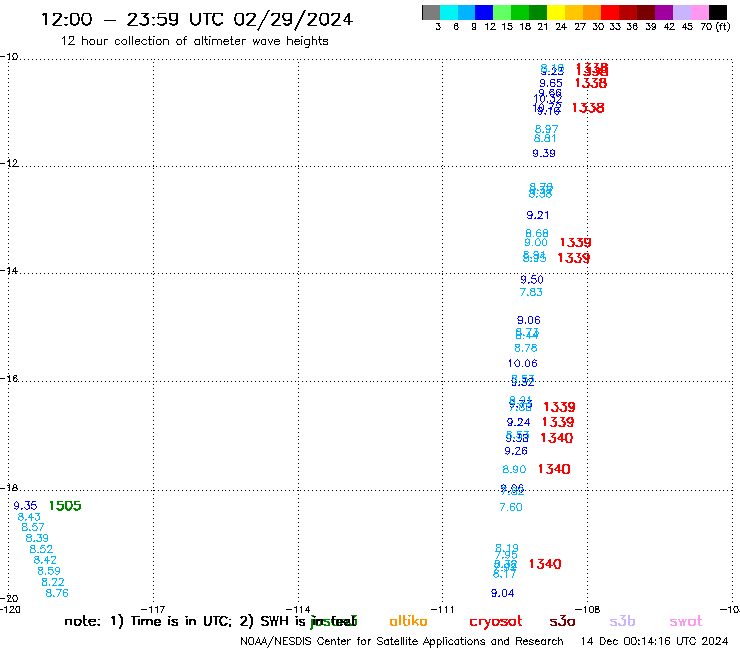Click the -12 latitude axis label
This screenshot has width=740, height=650.
9,163
